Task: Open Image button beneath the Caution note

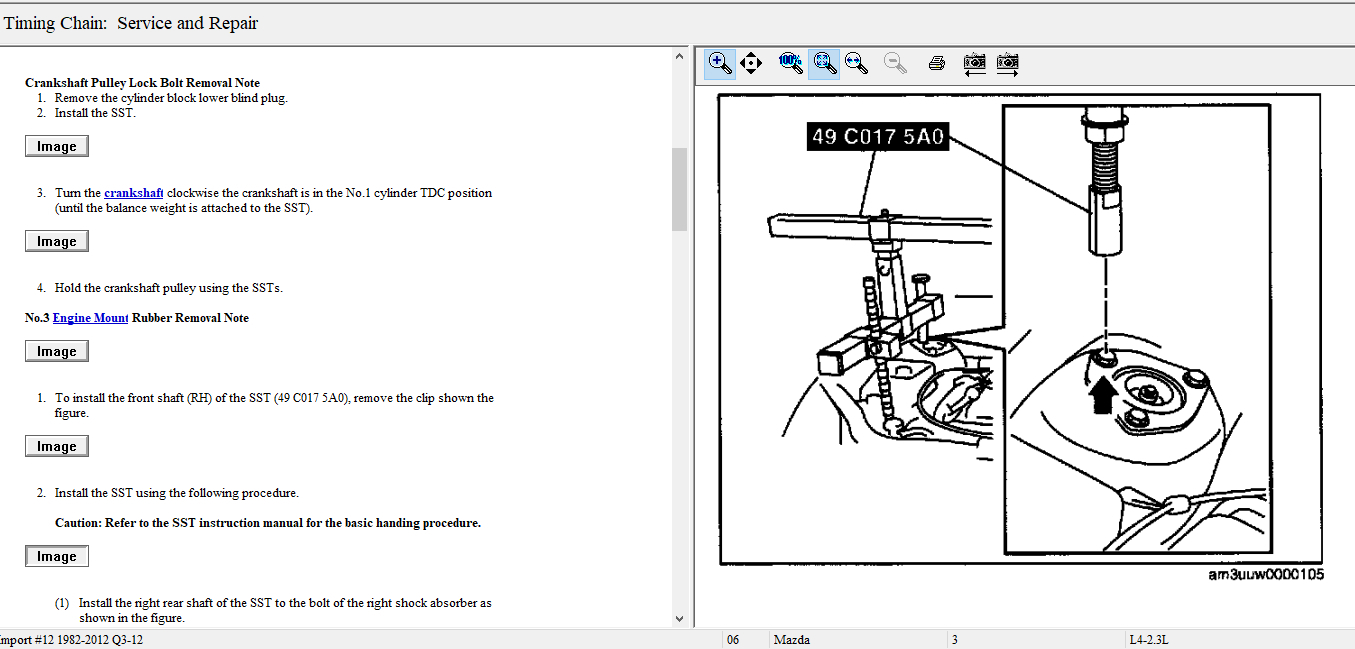Action: point(57,557)
